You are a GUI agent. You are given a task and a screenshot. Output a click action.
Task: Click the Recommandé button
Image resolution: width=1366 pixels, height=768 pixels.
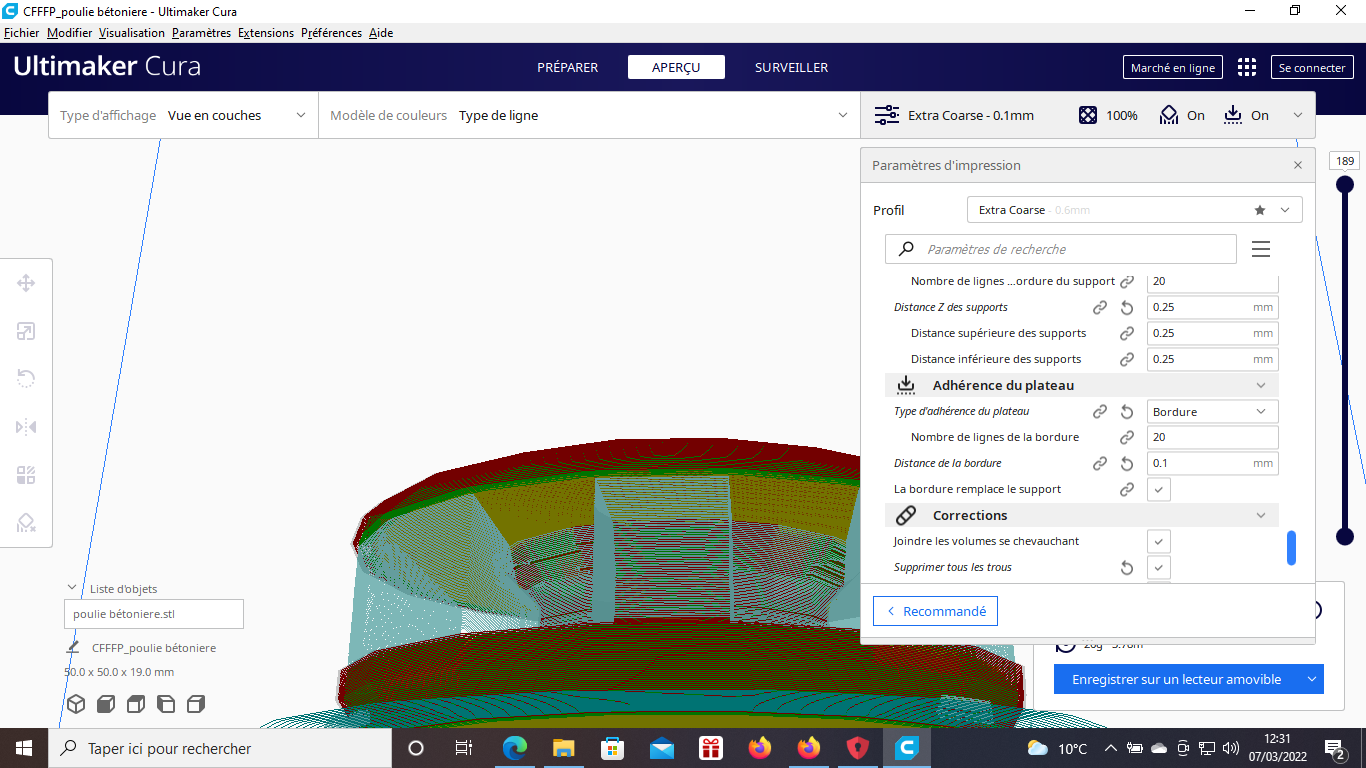pyautogui.click(x=935, y=611)
